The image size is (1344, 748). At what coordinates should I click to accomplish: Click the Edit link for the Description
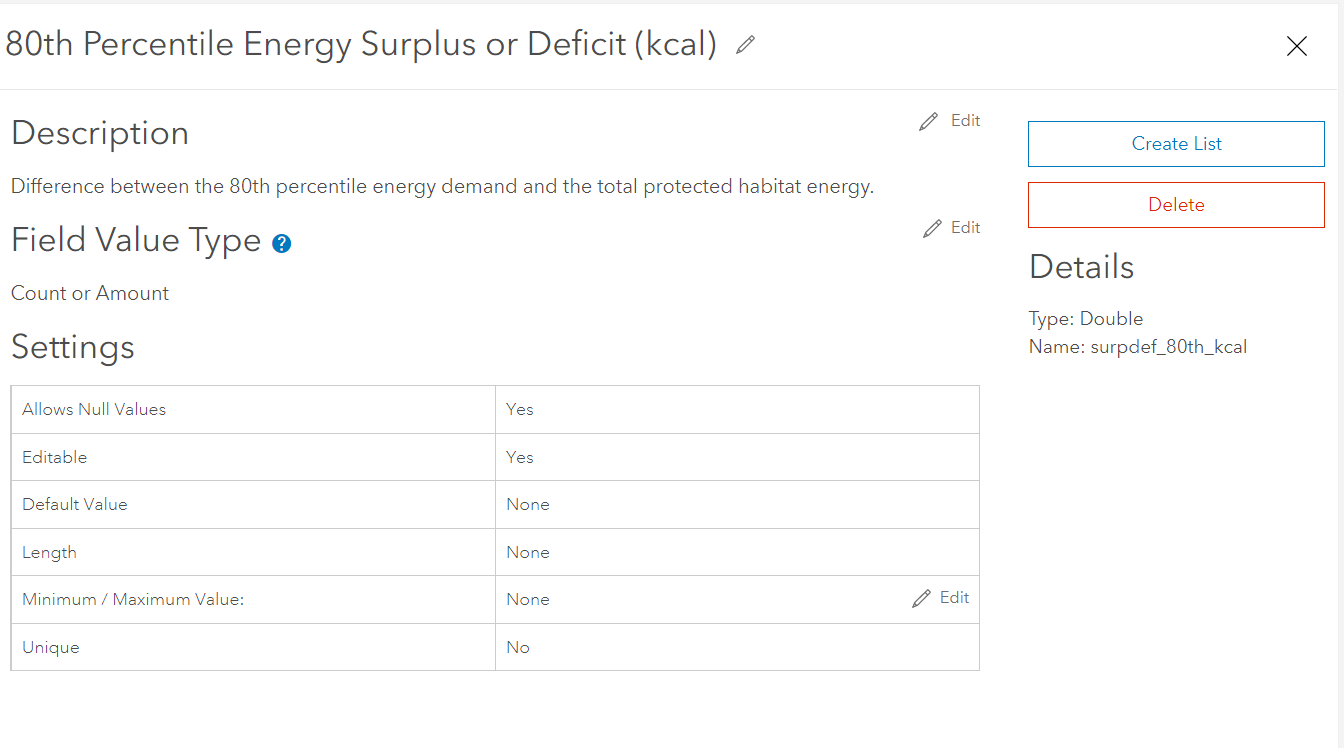[963, 120]
